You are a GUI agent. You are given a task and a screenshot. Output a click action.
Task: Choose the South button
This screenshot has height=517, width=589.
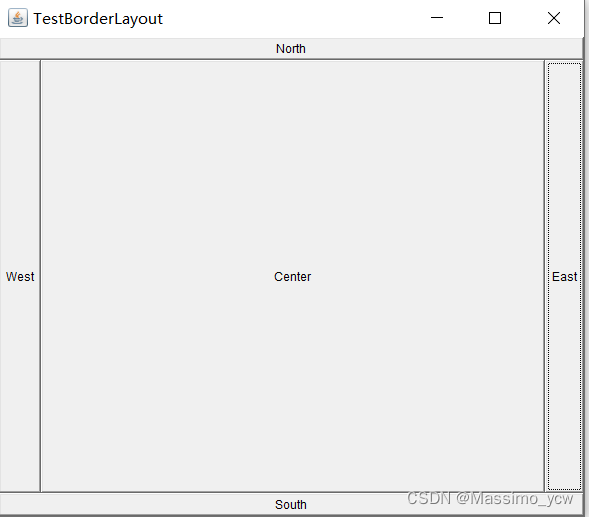click(x=291, y=504)
